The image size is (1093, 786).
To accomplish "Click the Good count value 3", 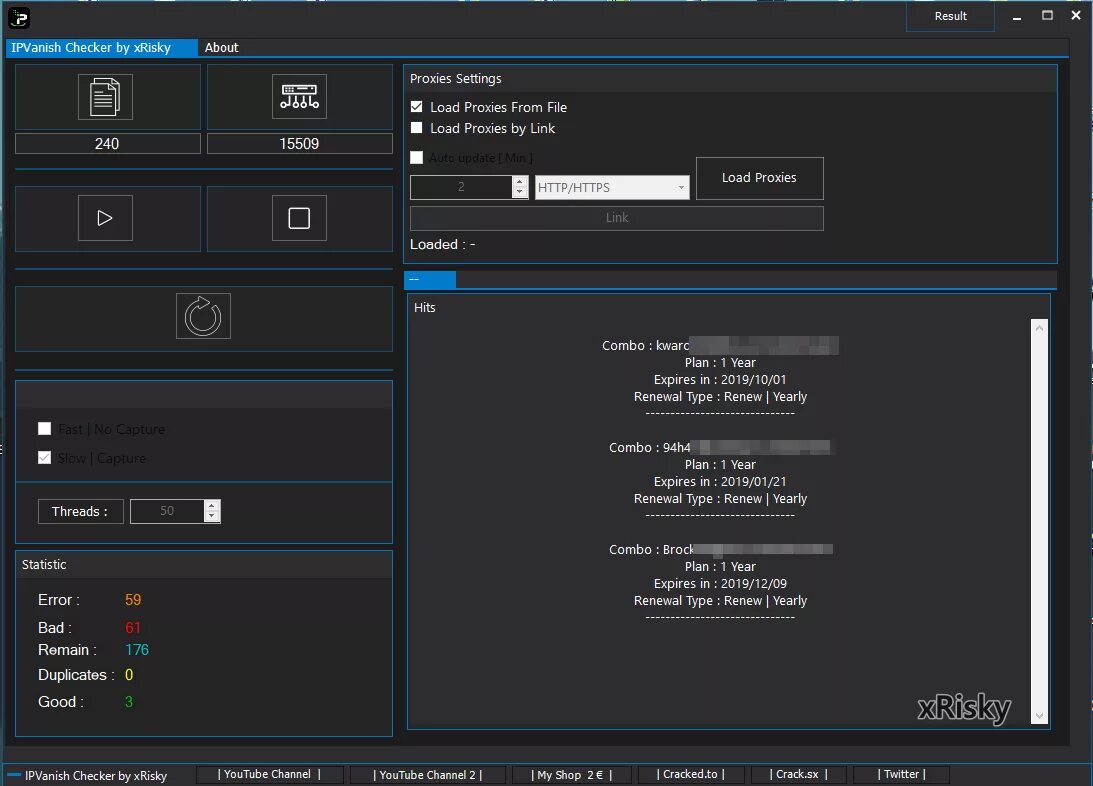I will [129, 702].
